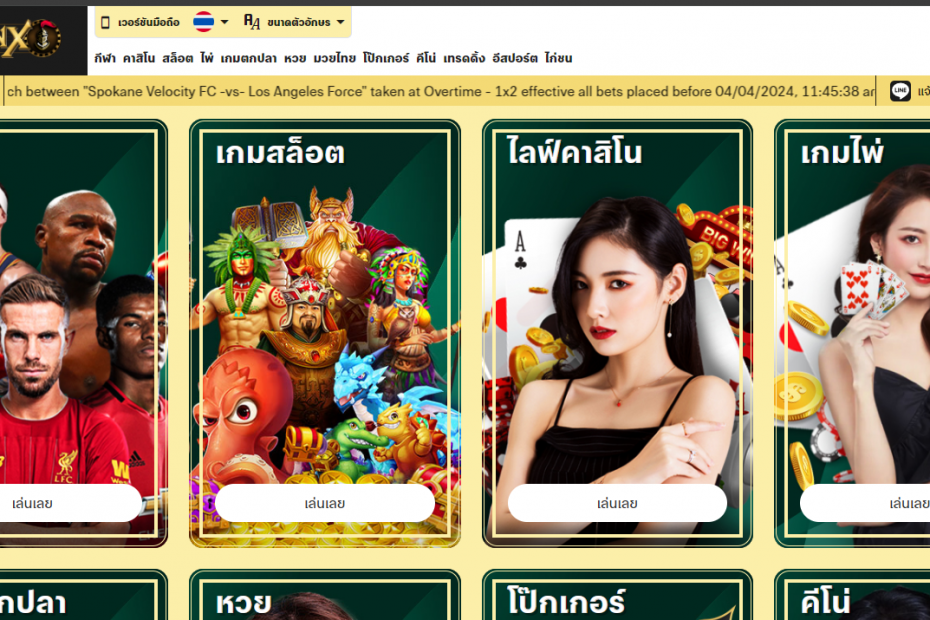This screenshot has width=930, height=620.
Task: Click the site logo at the top left
Action: pyautogui.click(x=30, y=39)
